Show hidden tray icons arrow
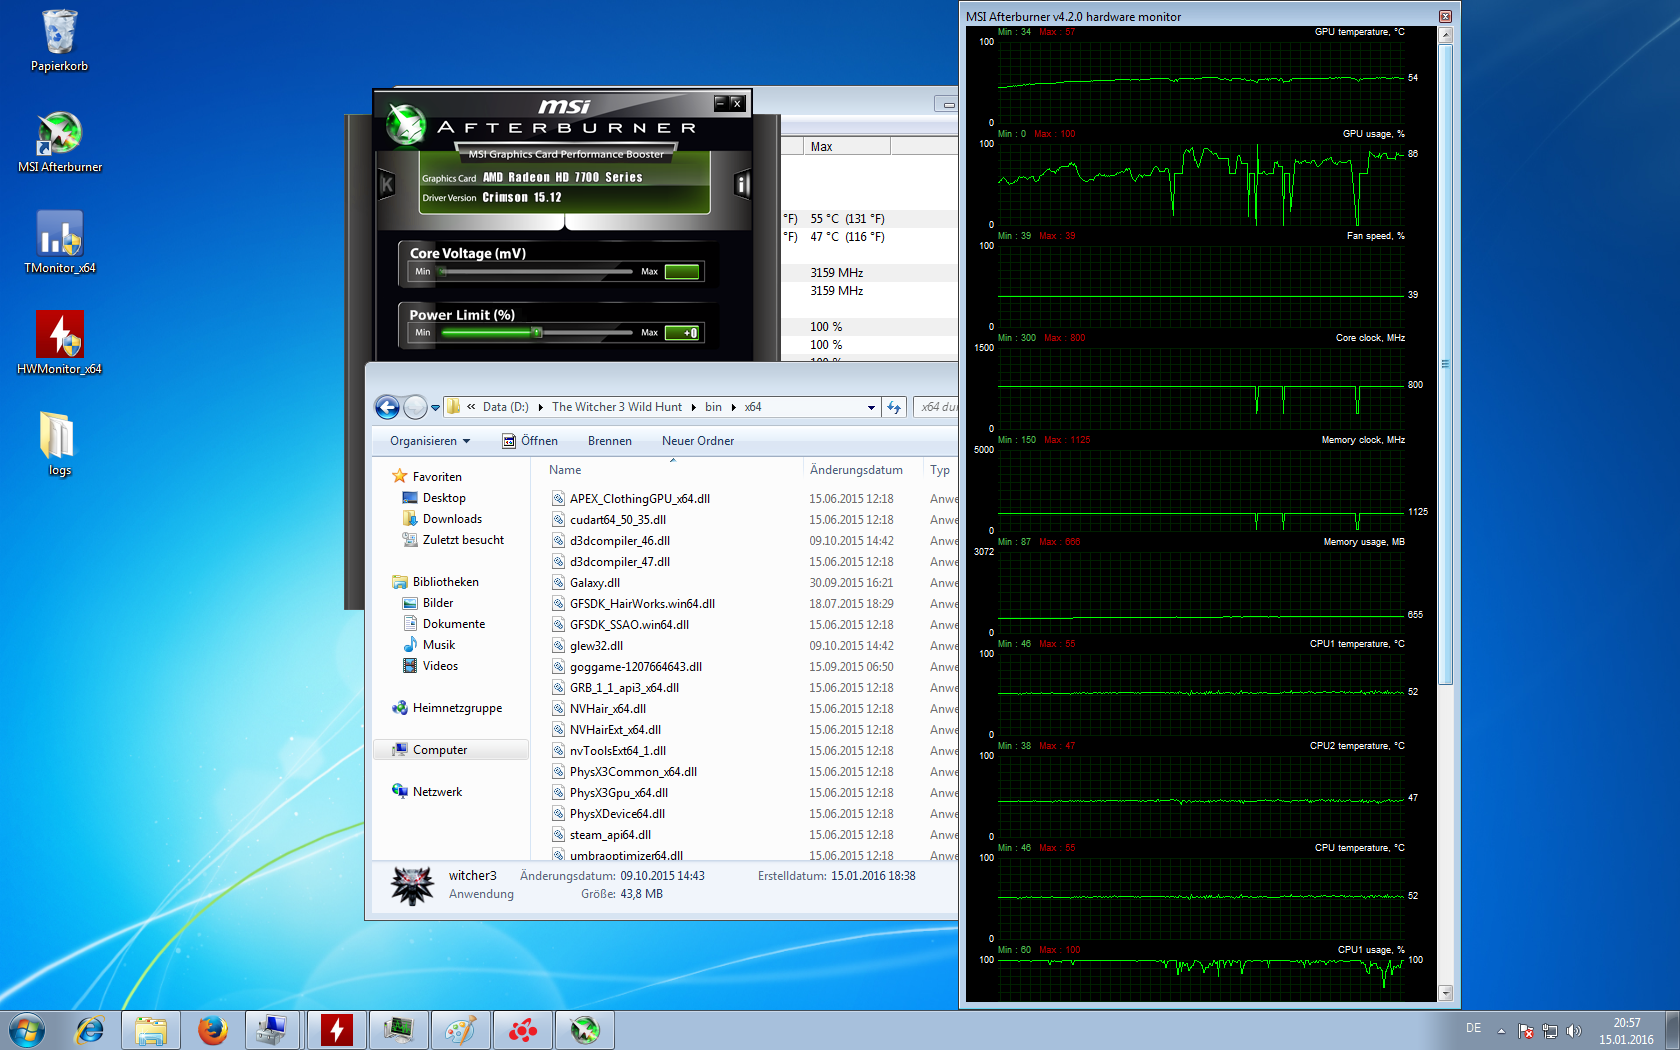 coord(1501,1031)
